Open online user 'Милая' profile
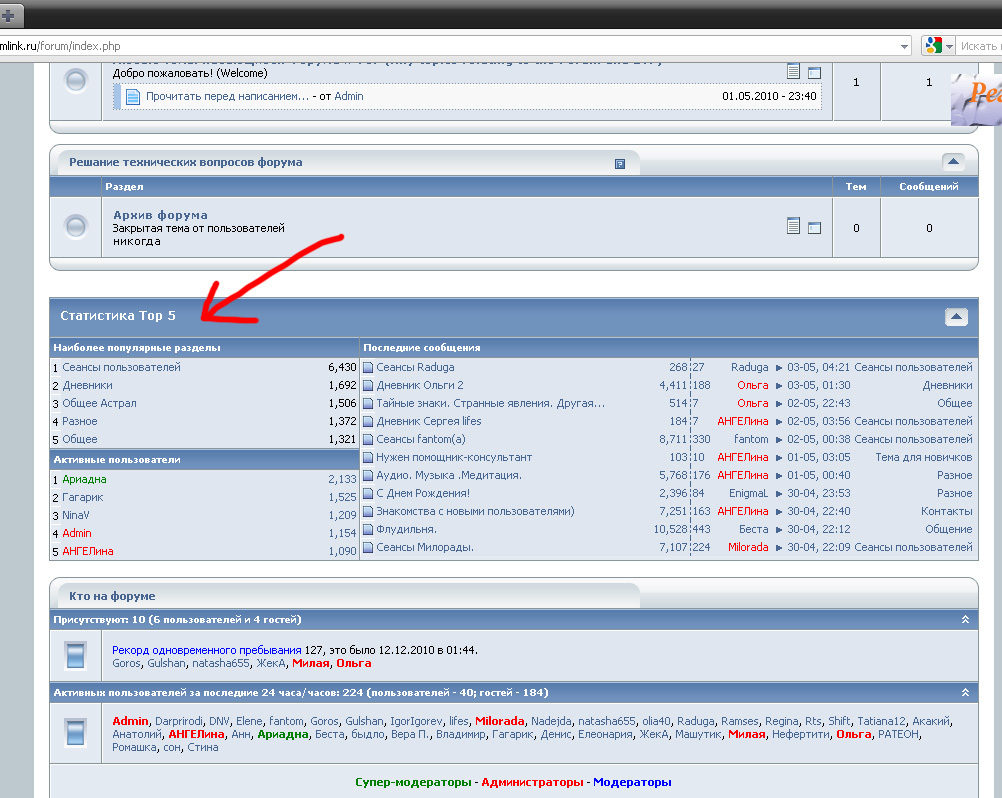 click(311, 663)
